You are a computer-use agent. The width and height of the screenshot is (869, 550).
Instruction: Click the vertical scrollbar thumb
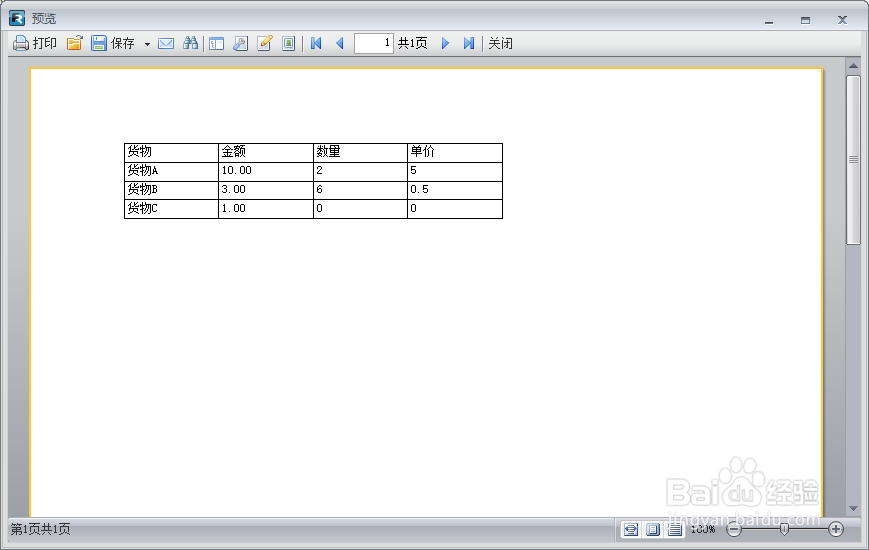click(x=853, y=160)
